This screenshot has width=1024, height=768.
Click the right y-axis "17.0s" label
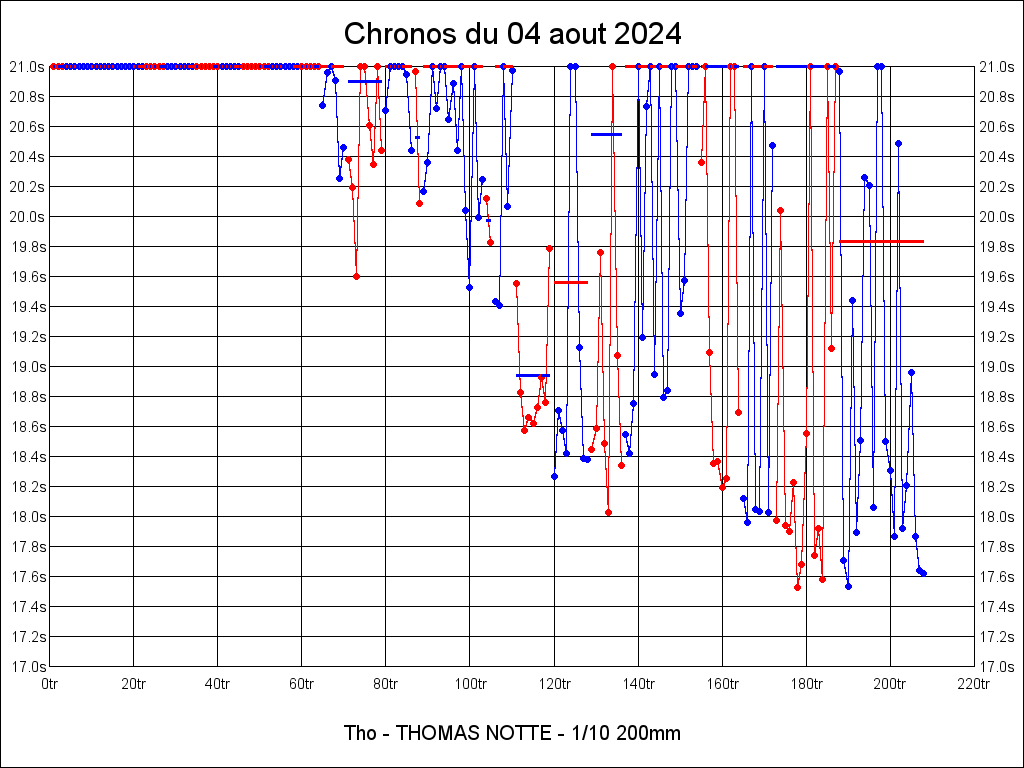tap(996, 667)
